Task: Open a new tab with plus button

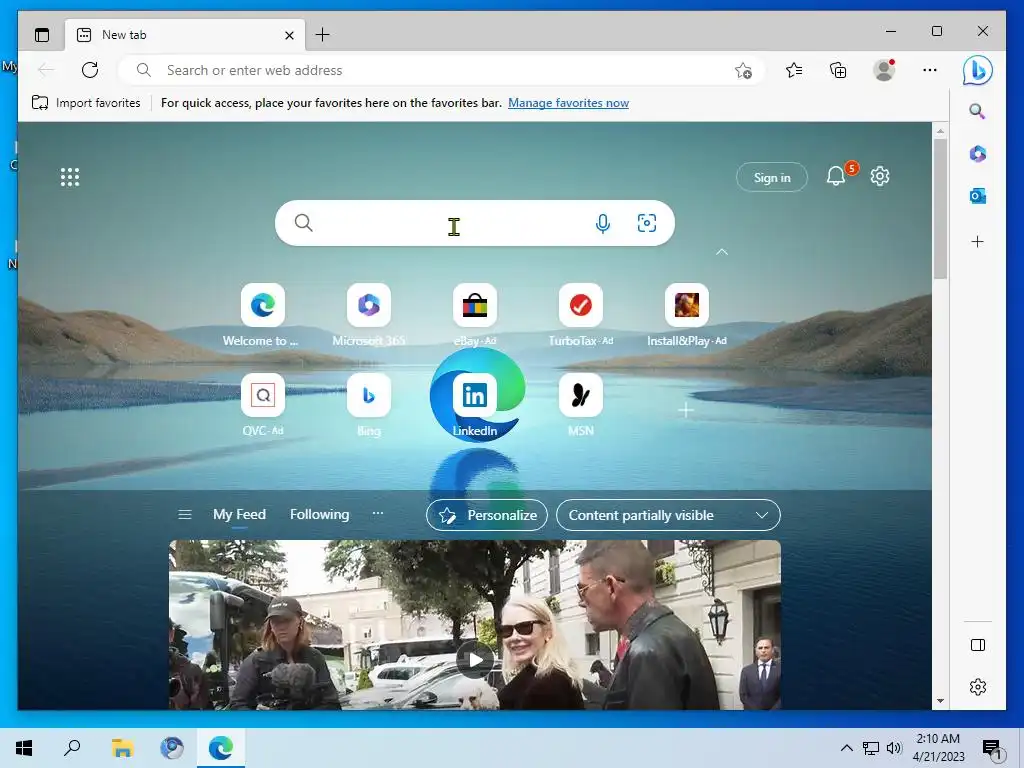Action: (323, 35)
